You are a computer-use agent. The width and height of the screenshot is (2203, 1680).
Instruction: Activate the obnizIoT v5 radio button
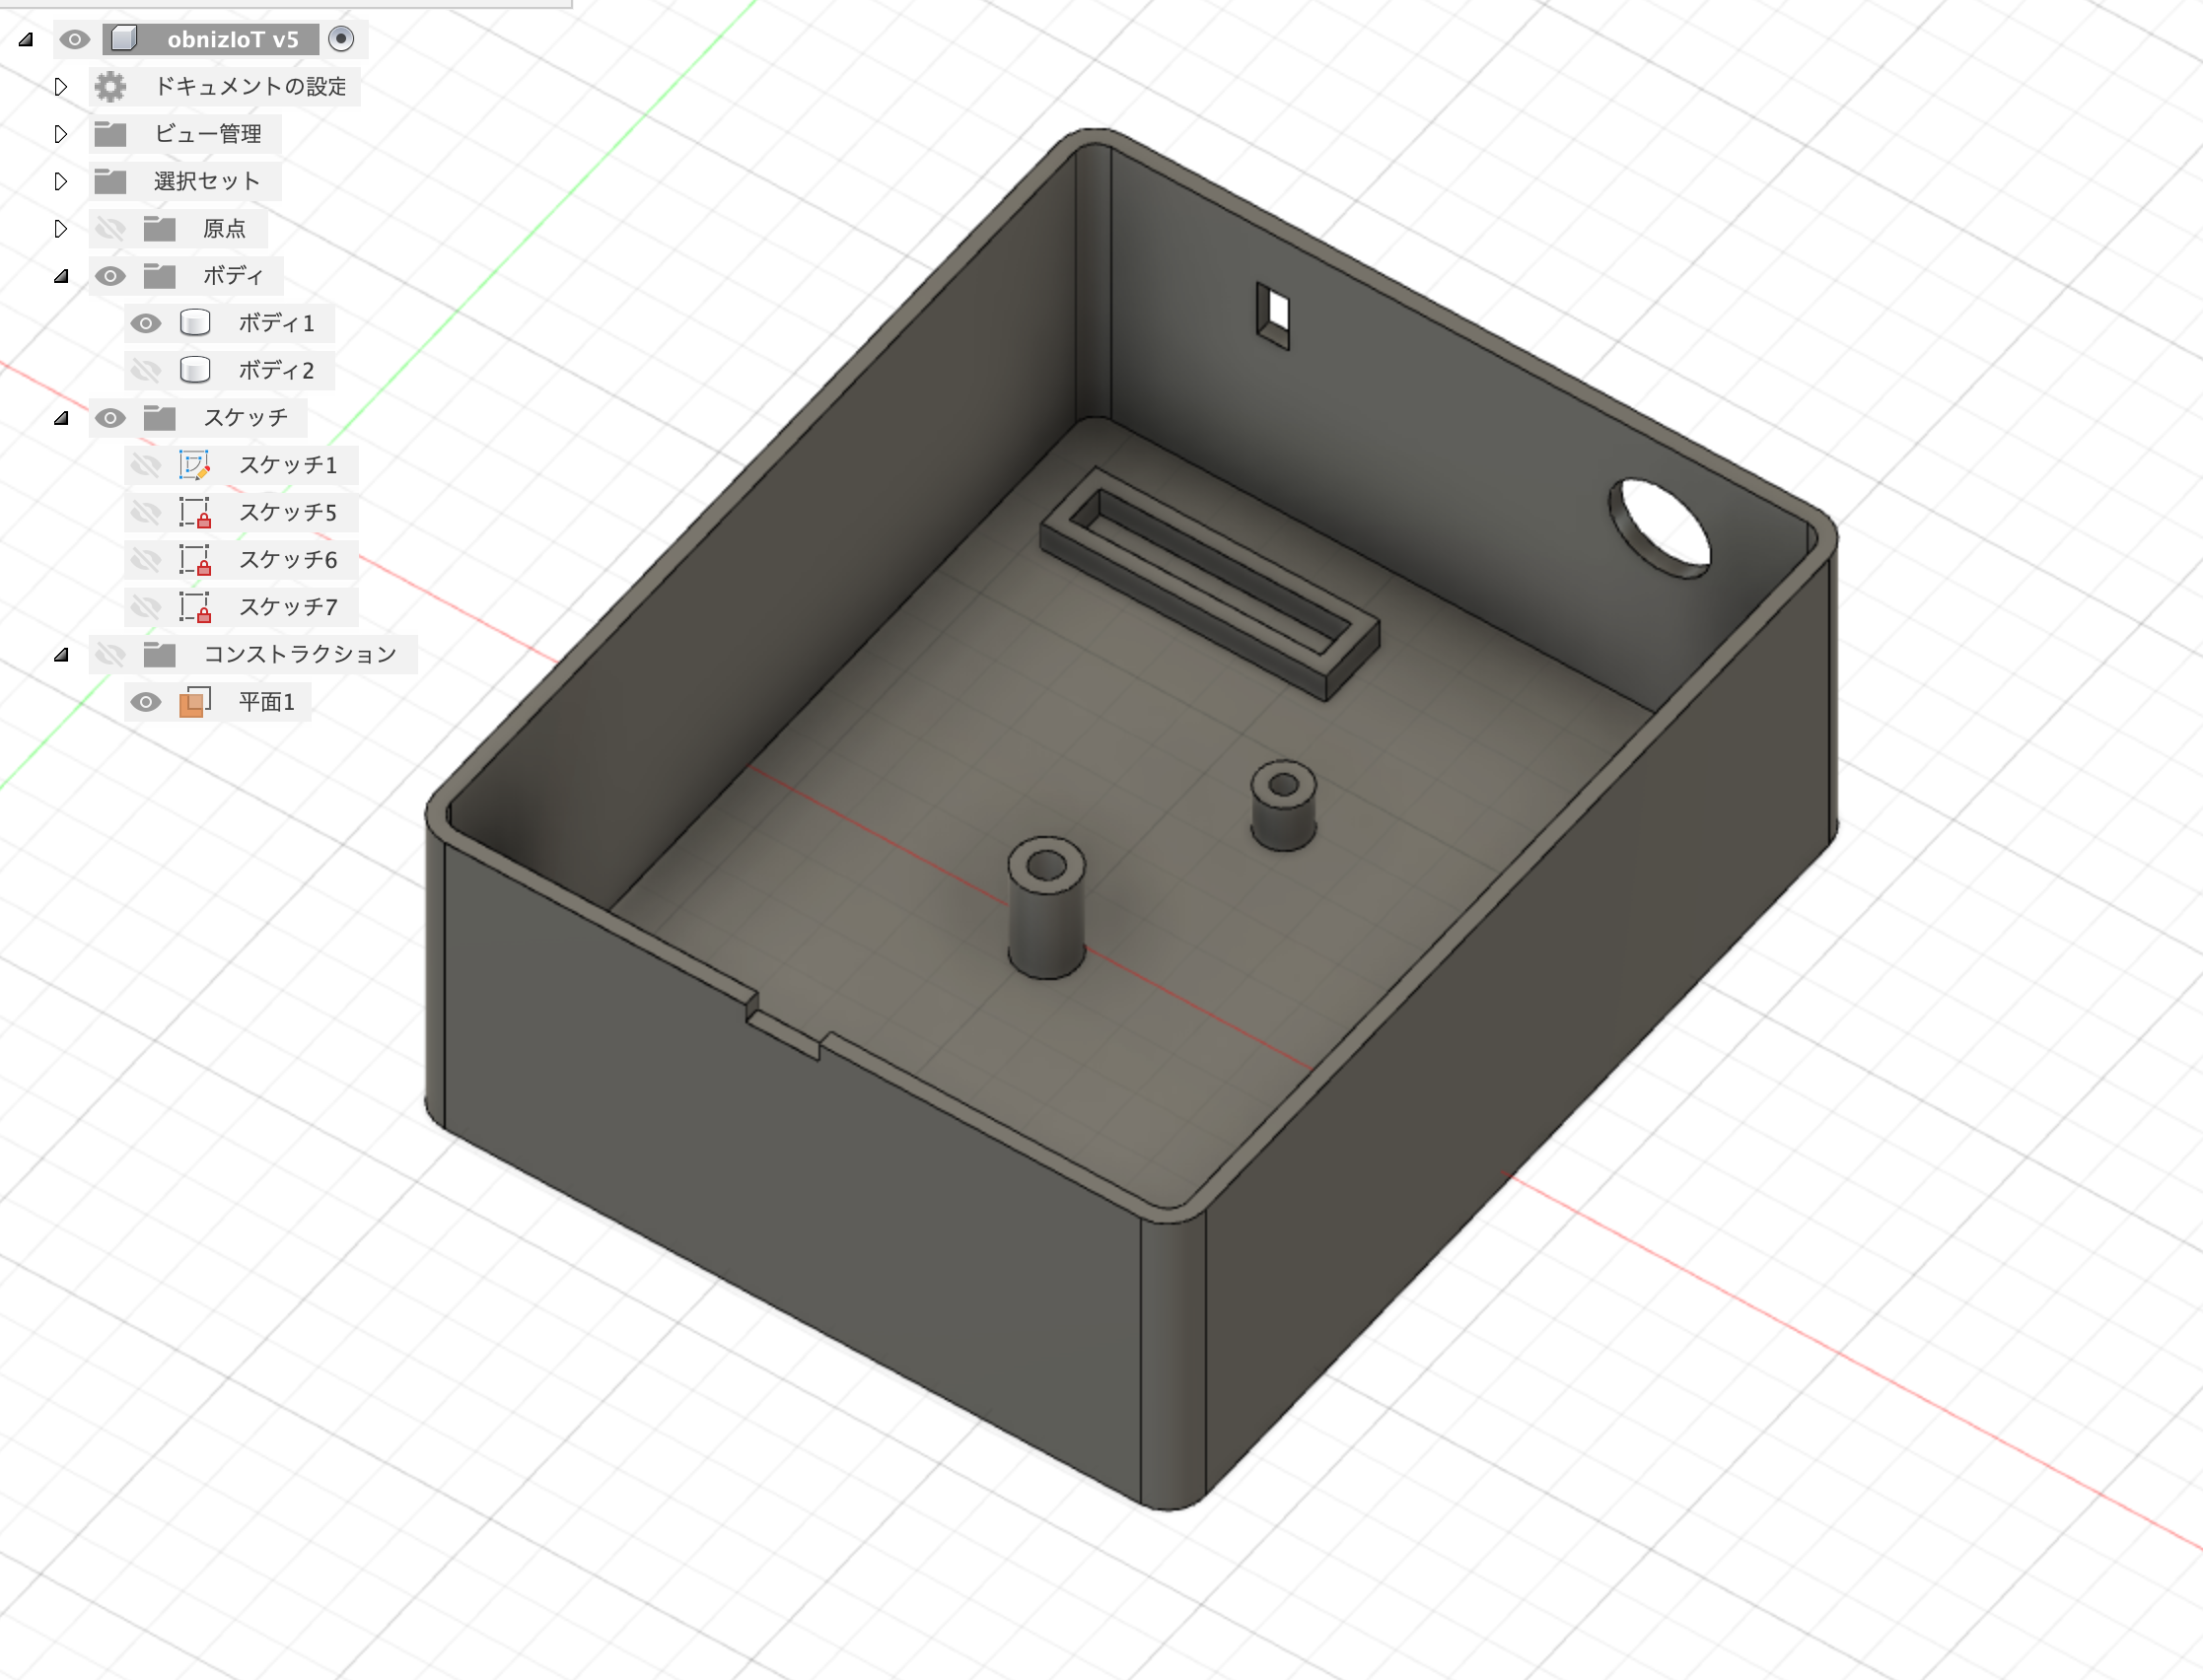click(341, 39)
